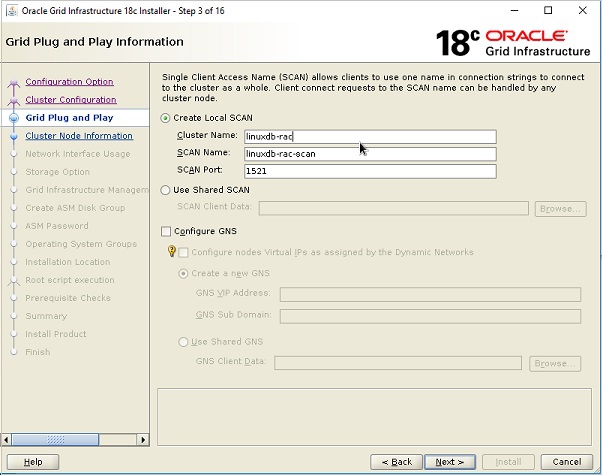This screenshot has width=602, height=475.
Task: Enable the Configure GNS checkbox
Action: [166, 232]
